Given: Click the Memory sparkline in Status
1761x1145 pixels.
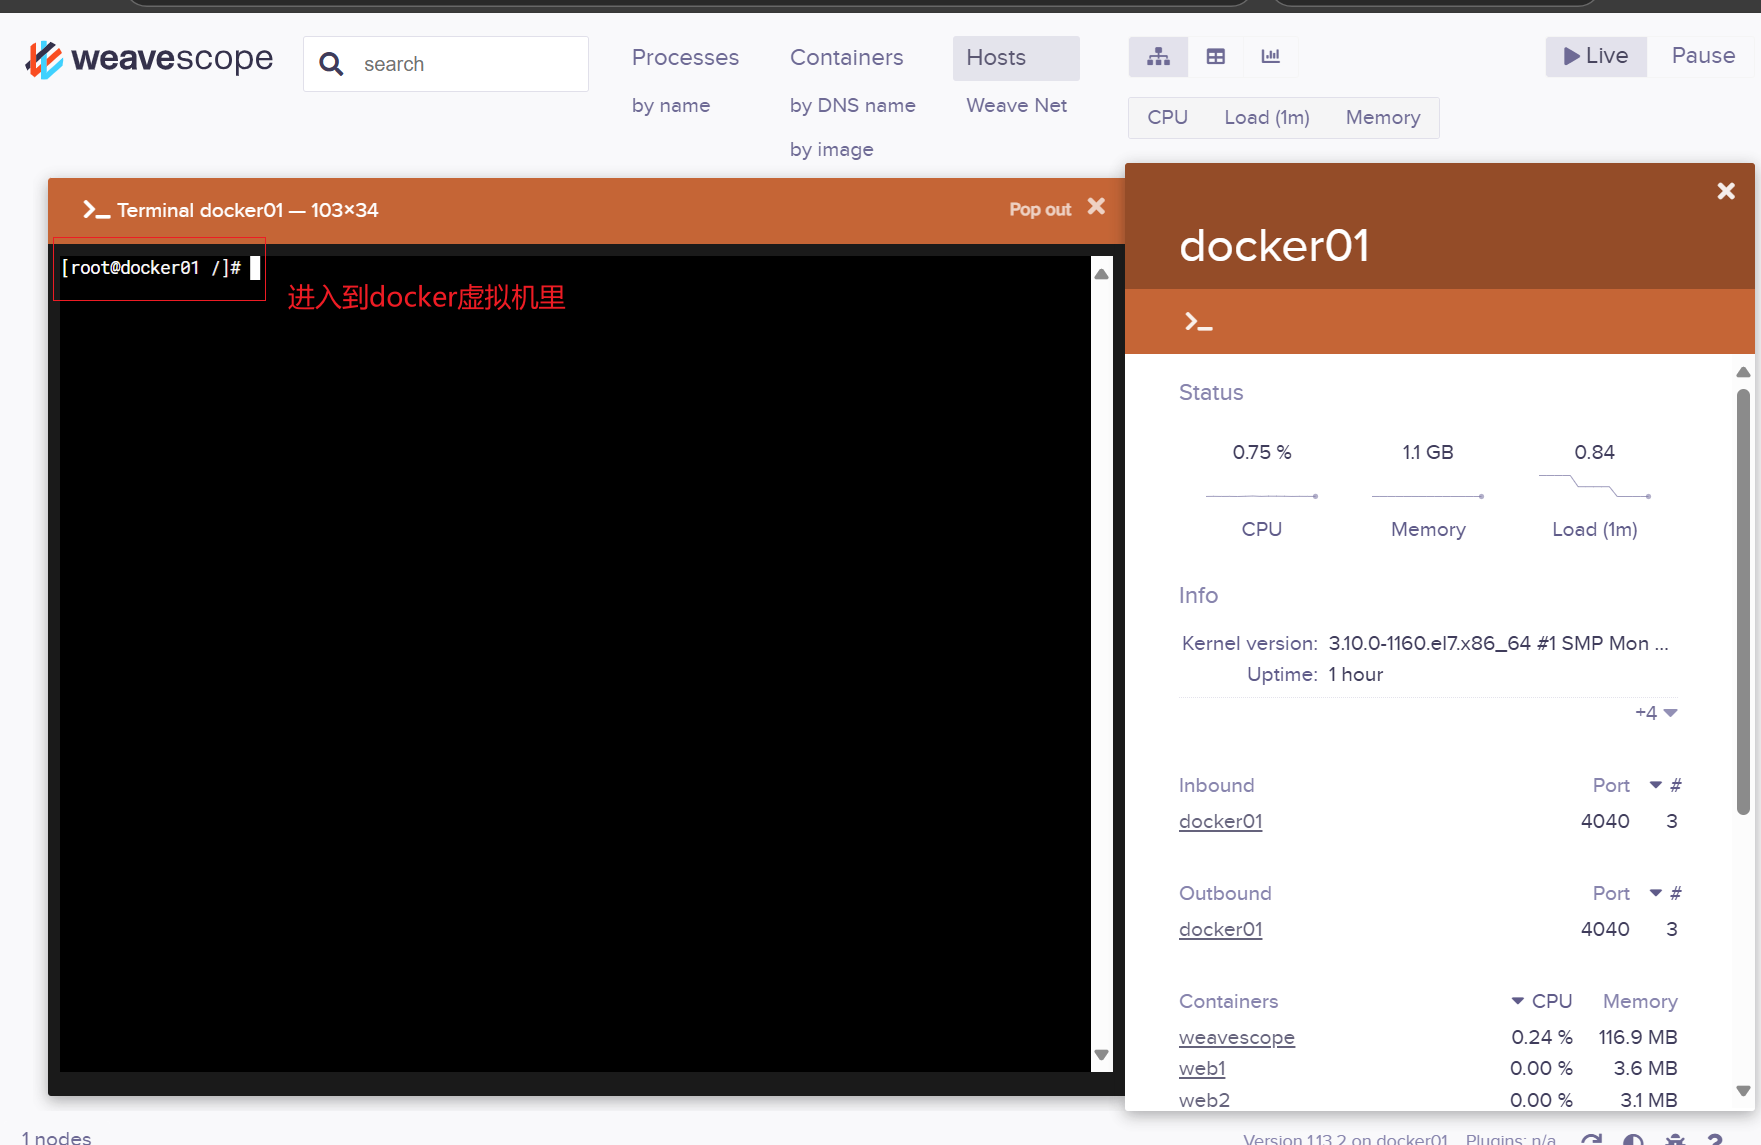Looking at the screenshot, I should [x=1428, y=495].
